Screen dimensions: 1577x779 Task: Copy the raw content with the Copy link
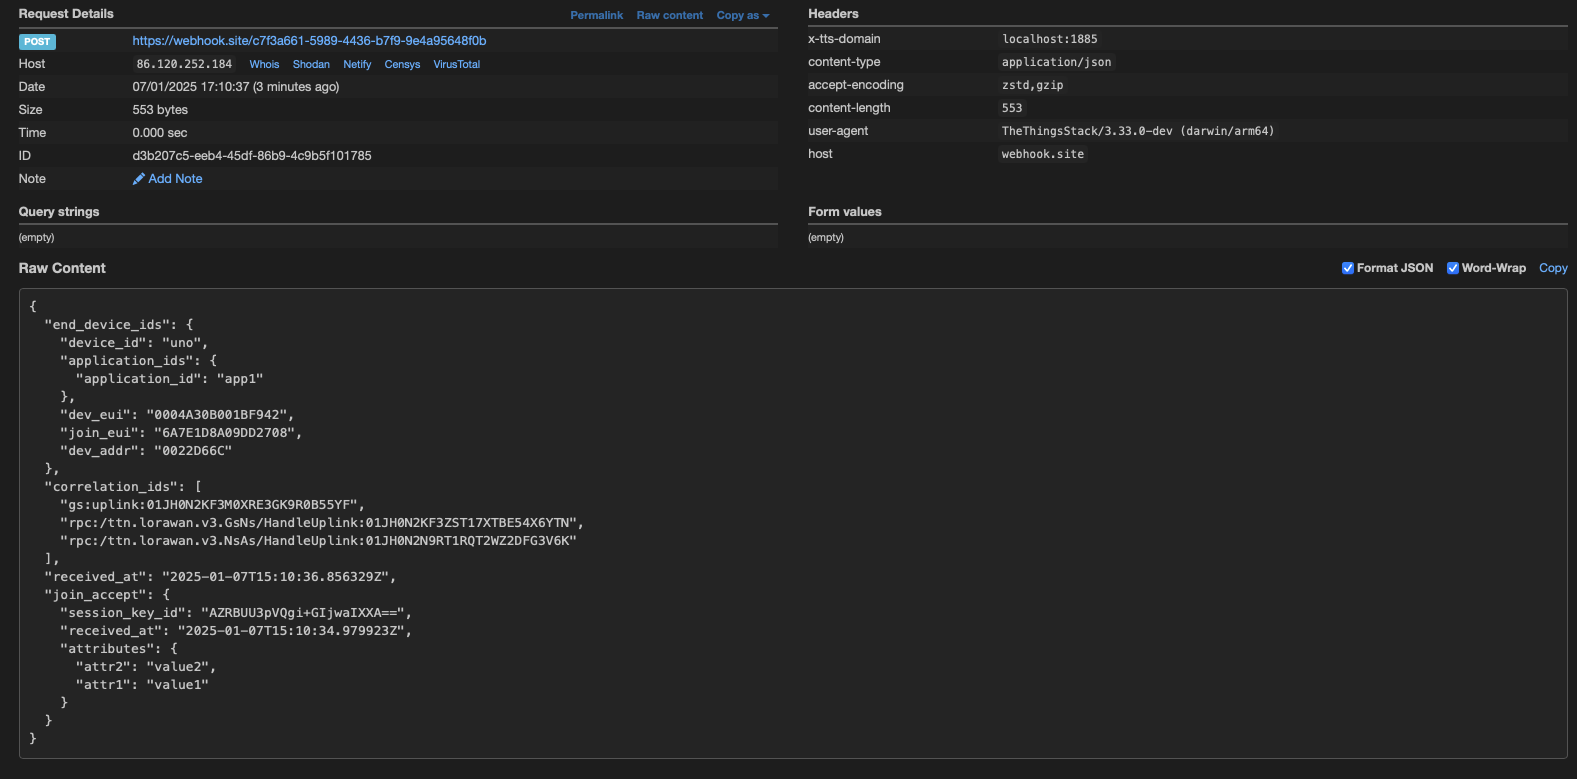[x=1553, y=268]
